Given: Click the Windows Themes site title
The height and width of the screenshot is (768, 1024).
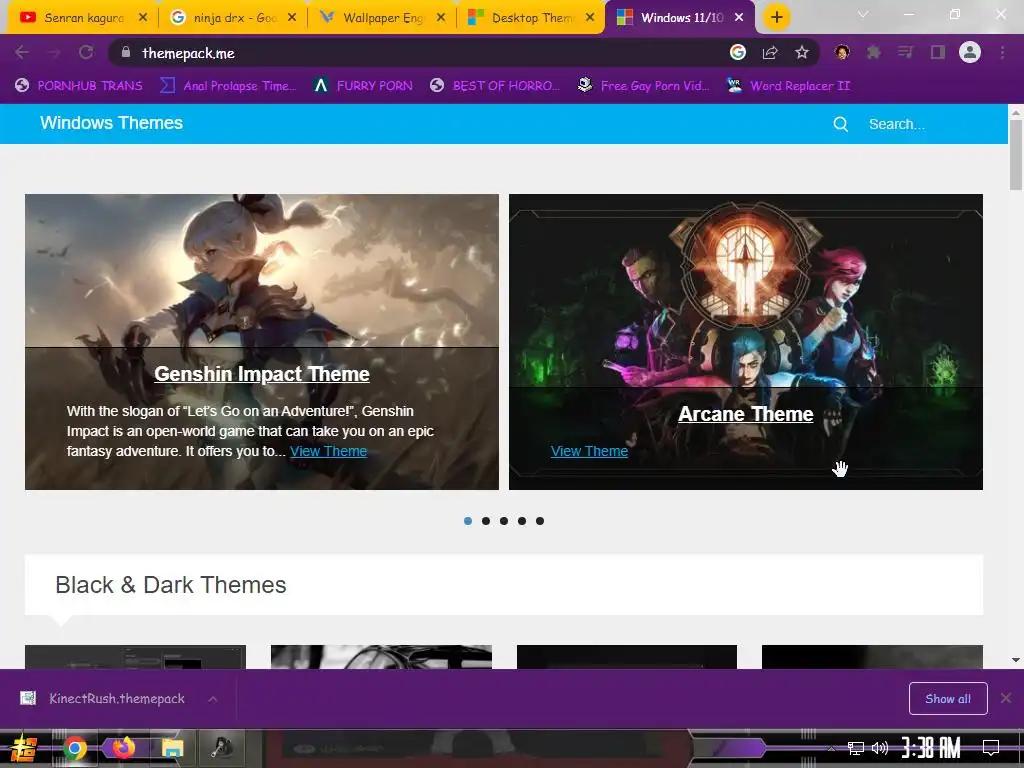Looking at the screenshot, I should (x=111, y=123).
